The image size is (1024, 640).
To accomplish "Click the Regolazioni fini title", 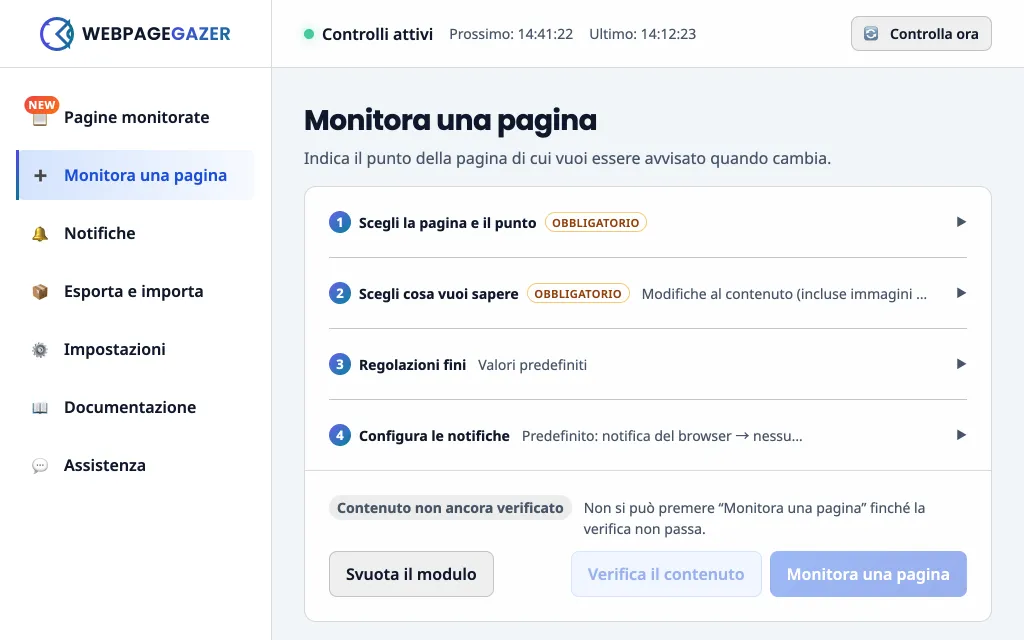I will [412, 365].
